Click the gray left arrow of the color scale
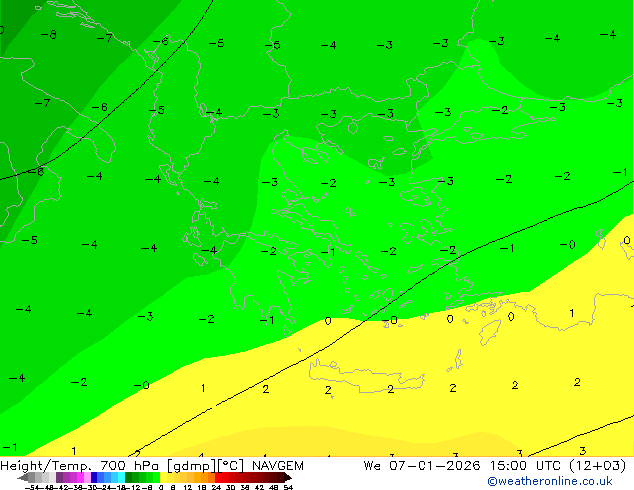634x490 pixels. click(x=23, y=478)
